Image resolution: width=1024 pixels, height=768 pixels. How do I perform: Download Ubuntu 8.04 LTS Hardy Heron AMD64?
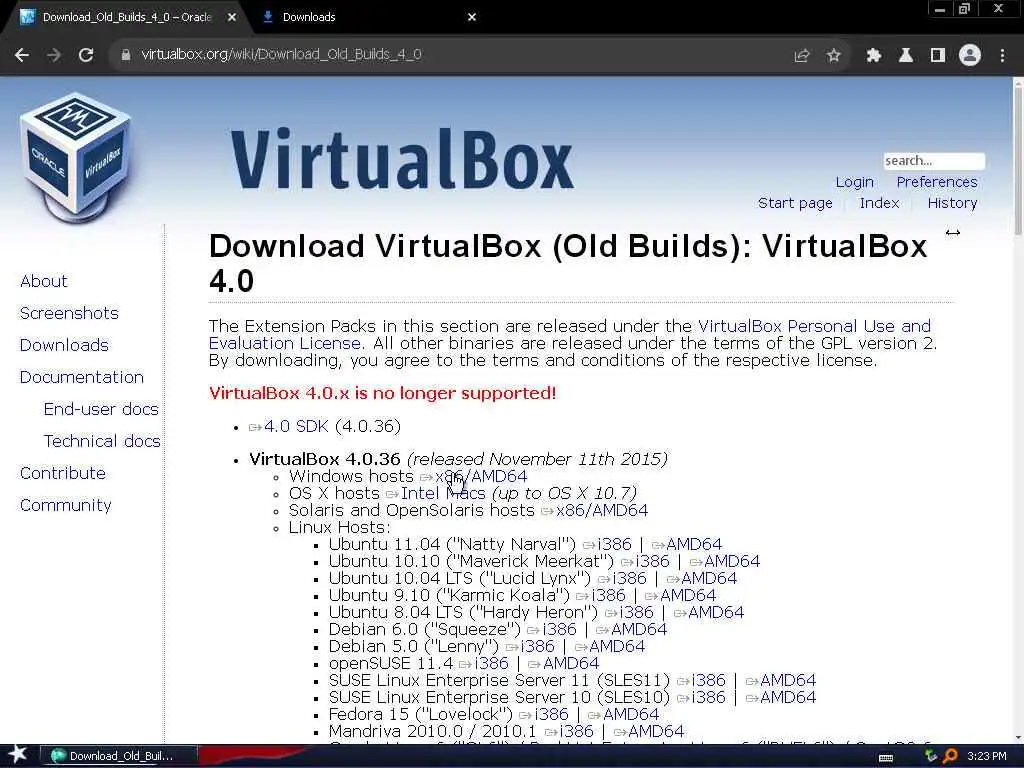pyautogui.click(x=709, y=613)
